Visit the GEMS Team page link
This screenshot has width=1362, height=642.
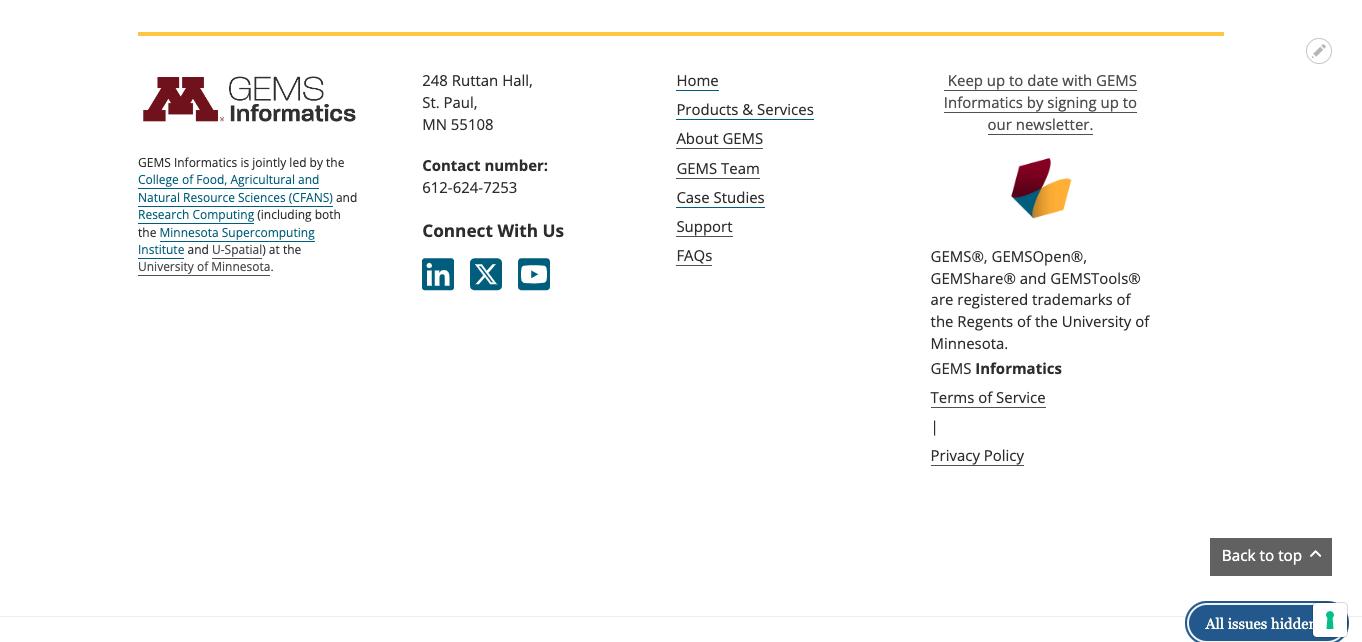(718, 169)
